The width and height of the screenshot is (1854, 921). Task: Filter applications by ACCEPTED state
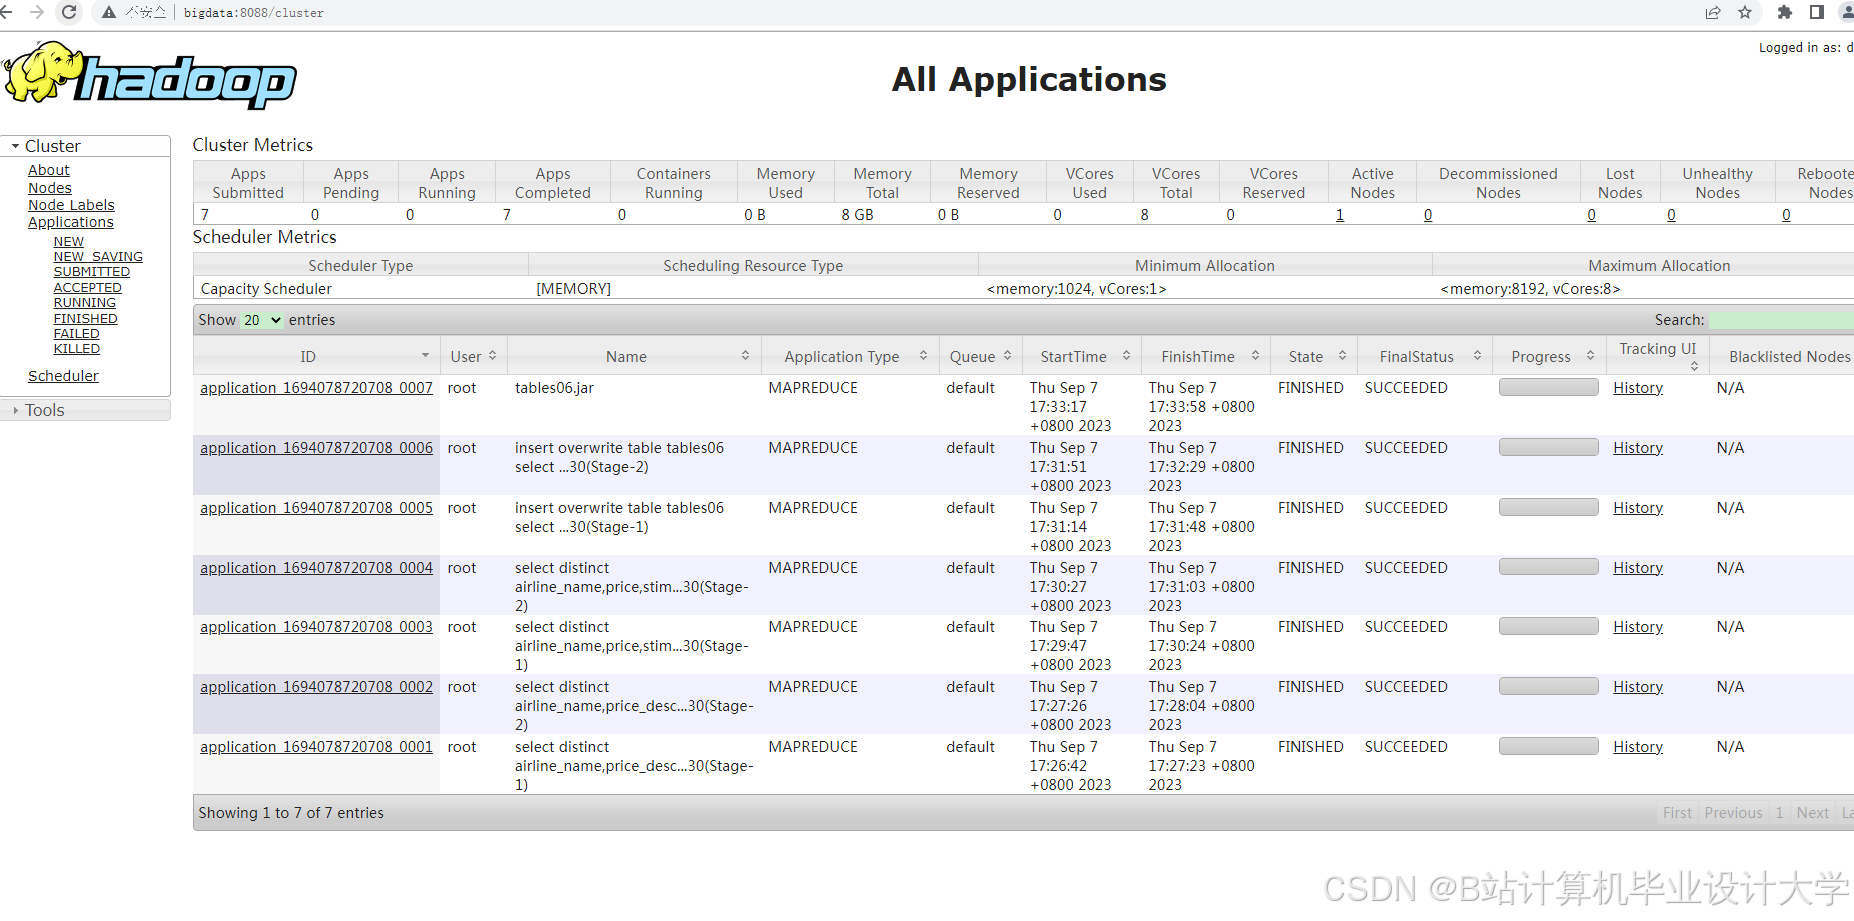click(x=88, y=288)
